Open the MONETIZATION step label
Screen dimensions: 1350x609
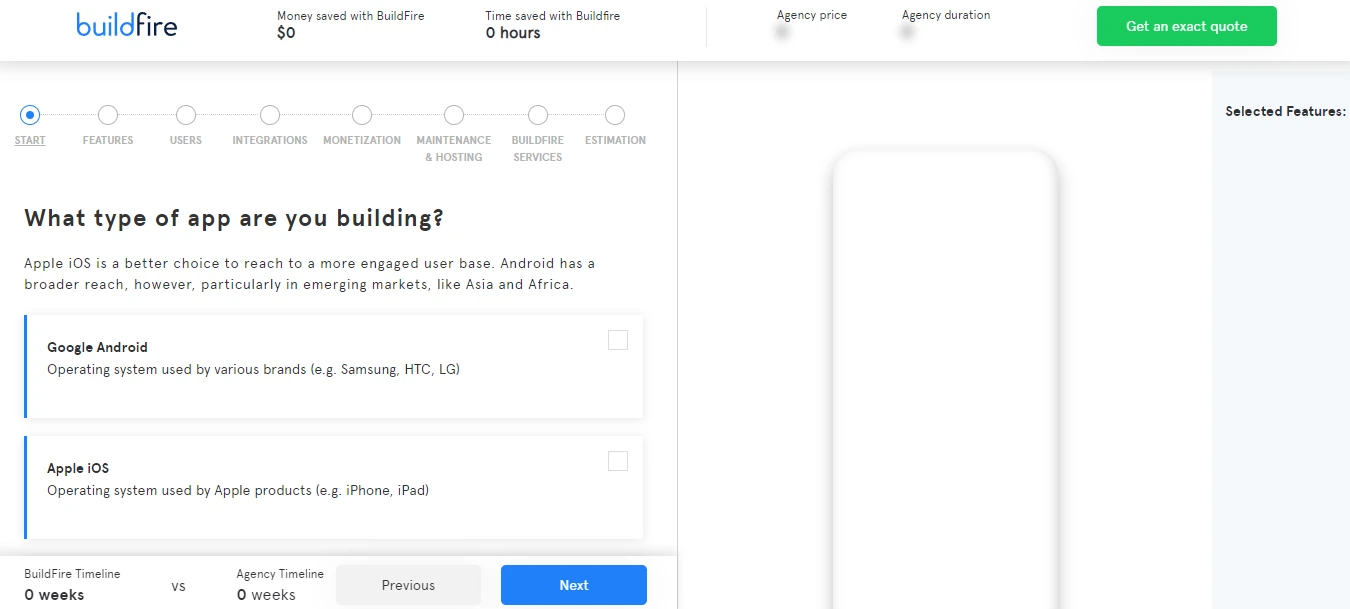click(362, 140)
